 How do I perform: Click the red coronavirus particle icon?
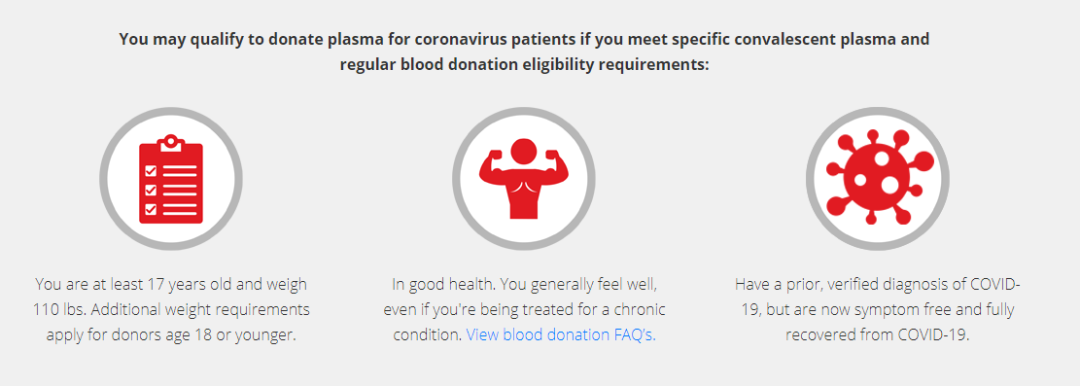pos(878,179)
